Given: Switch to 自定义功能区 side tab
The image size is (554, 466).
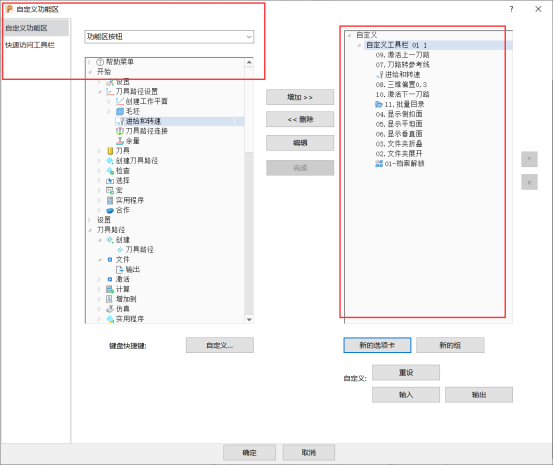Looking at the screenshot, I should (35, 28).
